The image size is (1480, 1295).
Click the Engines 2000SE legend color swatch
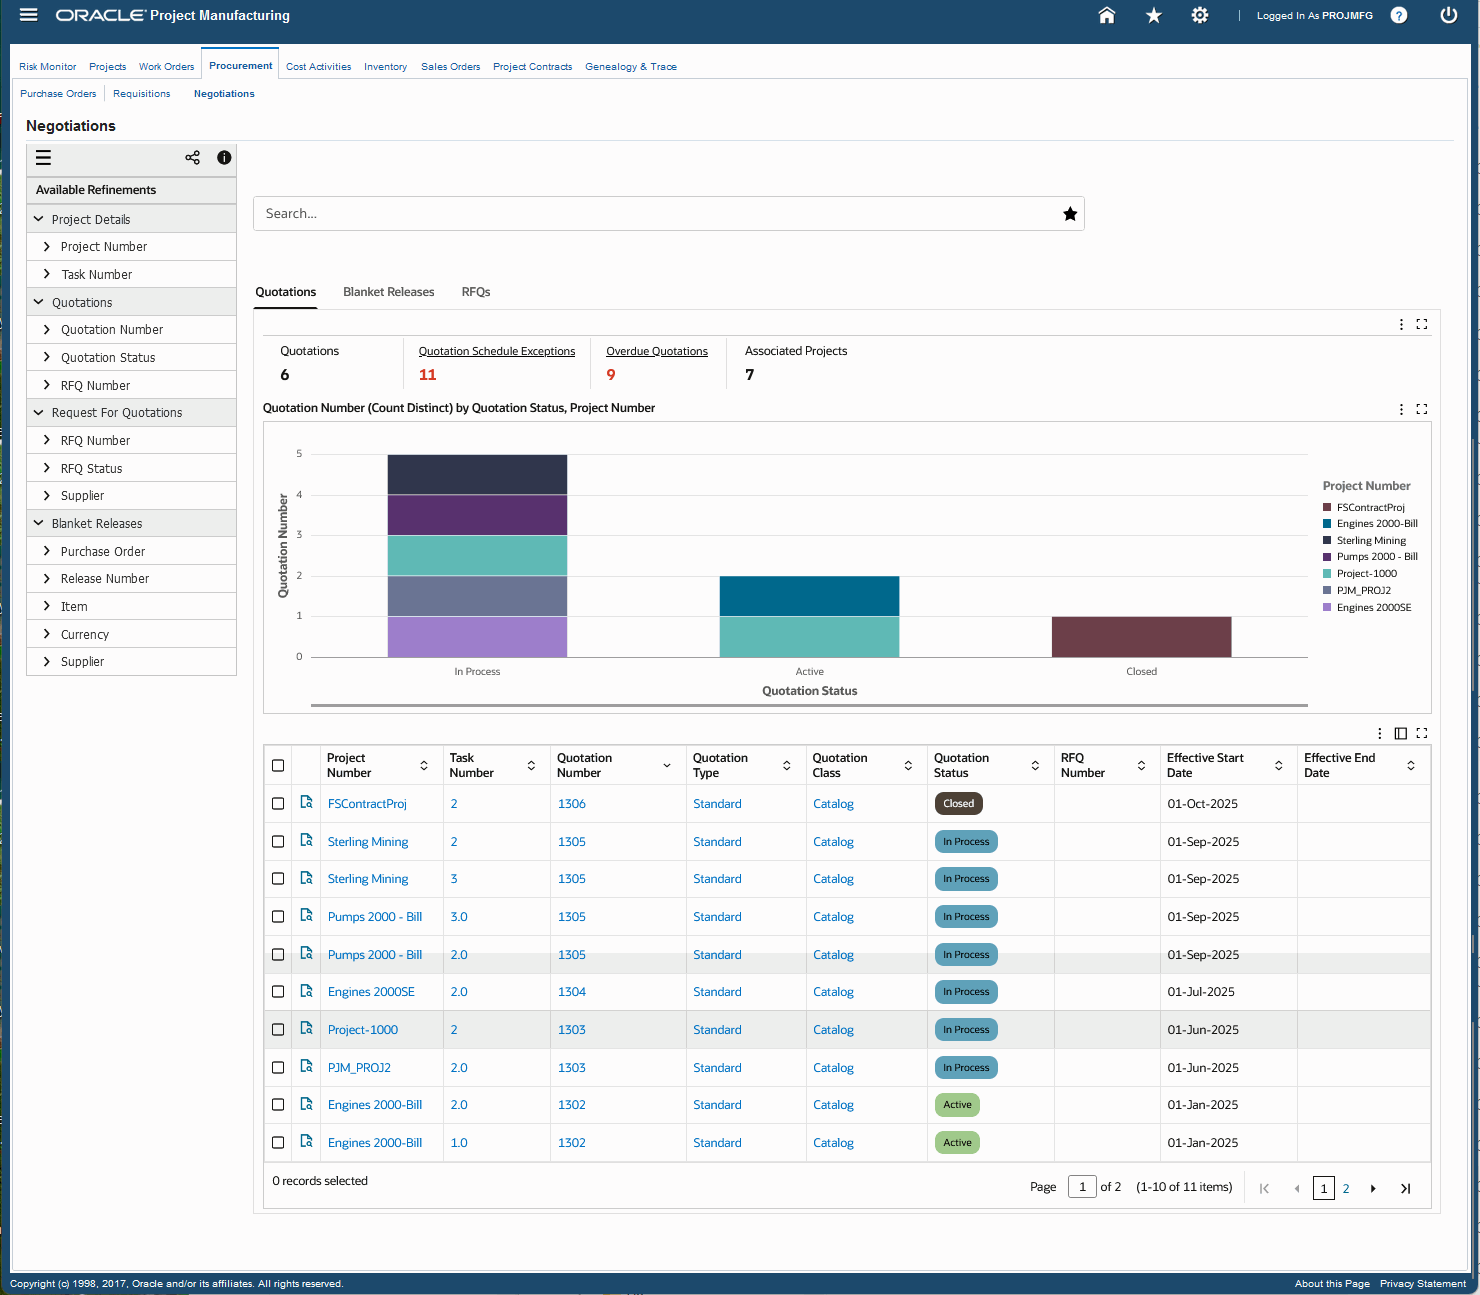(x=1327, y=608)
